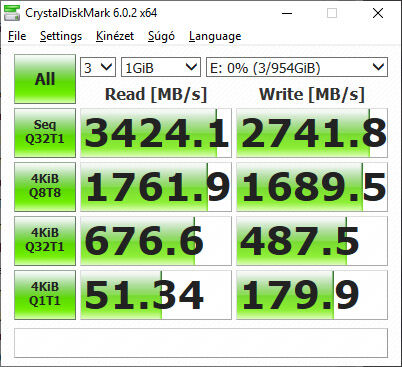402x367 pixels.
Task: Close the CrystalDiskMark window
Action: pyautogui.click(x=378, y=13)
